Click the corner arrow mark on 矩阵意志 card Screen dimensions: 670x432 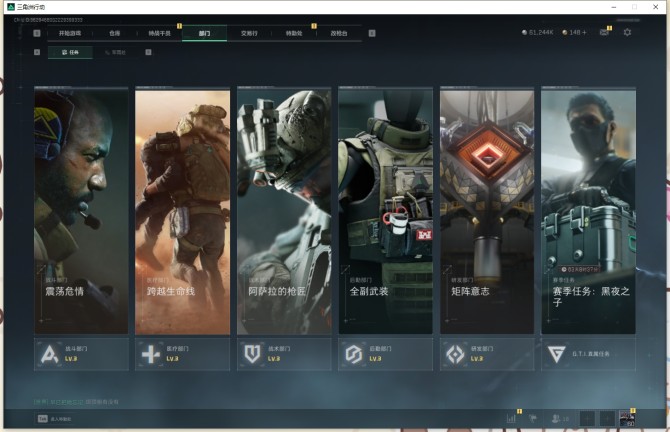pos(447,270)
